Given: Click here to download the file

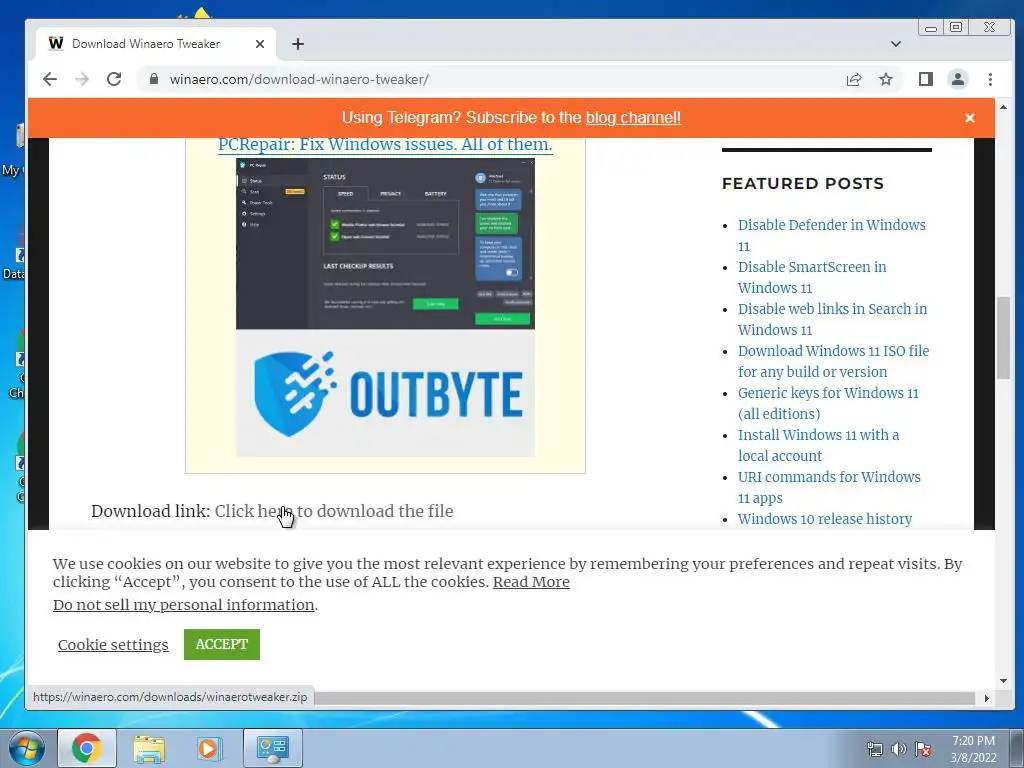Looking at the screenshot, I should click(334, 511).
